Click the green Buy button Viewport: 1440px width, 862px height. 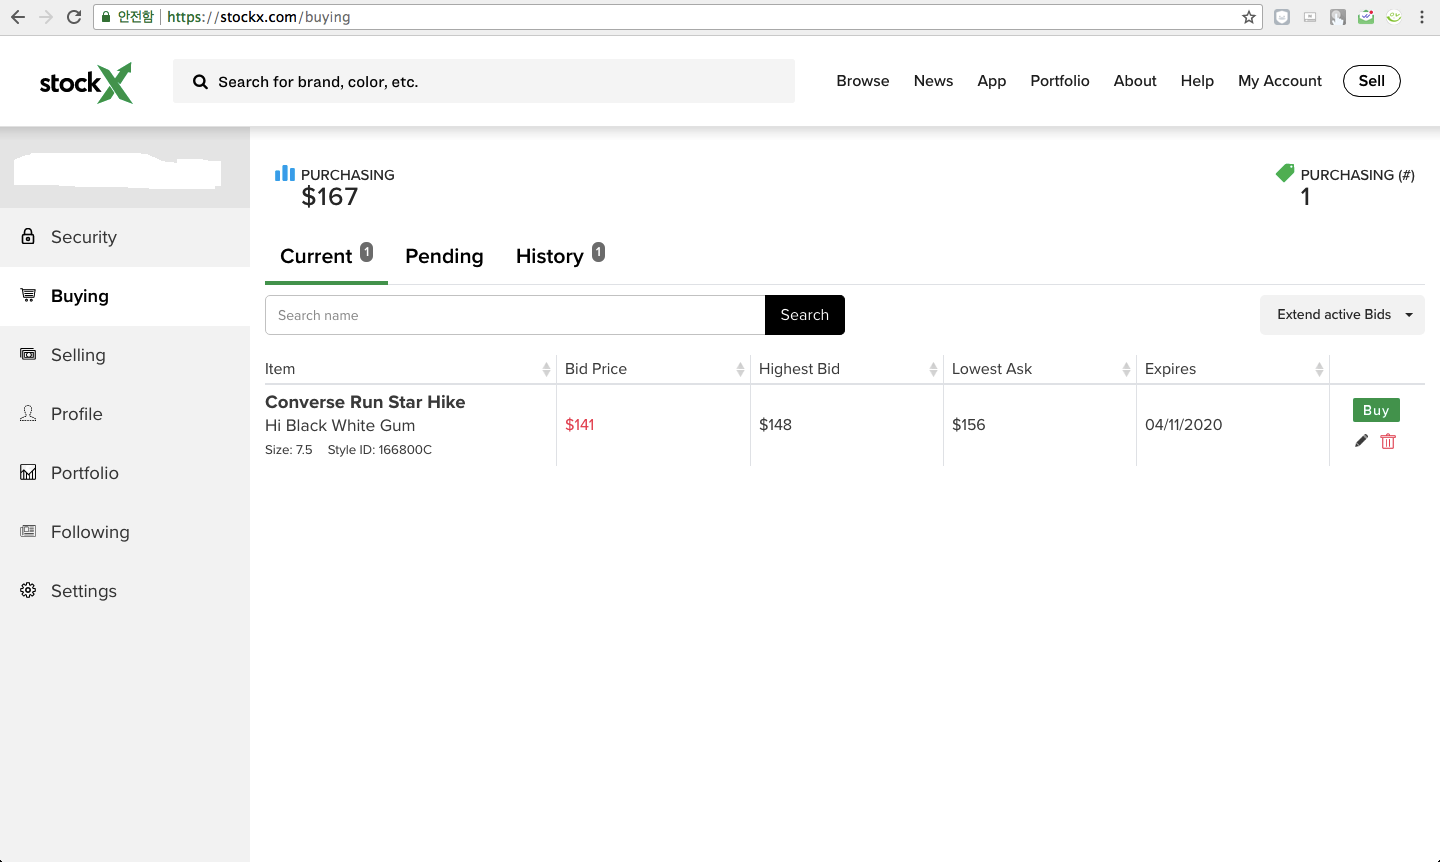1376,410
